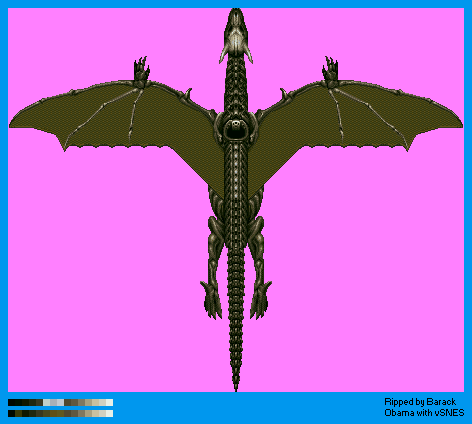Select the clawed hand atop the right wing
Viewport: 472px width, 424px height.
click(330, 71)
